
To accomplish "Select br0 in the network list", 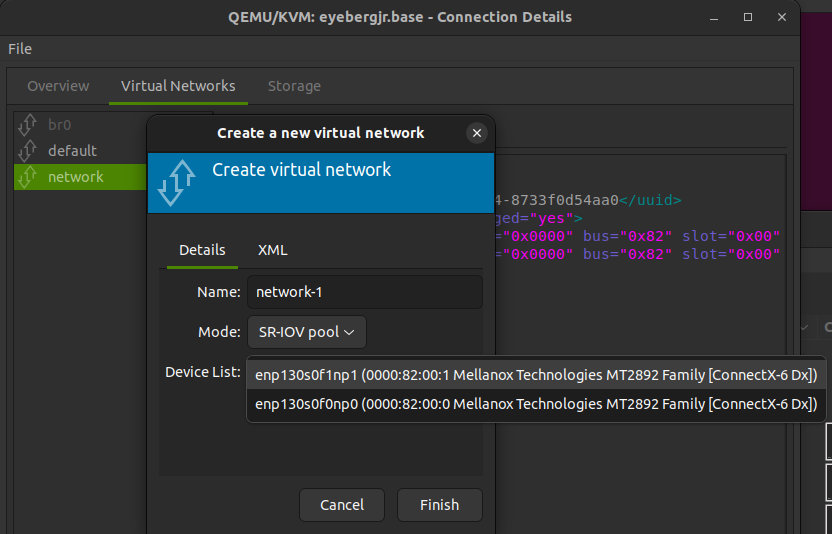I will [80, 125].
